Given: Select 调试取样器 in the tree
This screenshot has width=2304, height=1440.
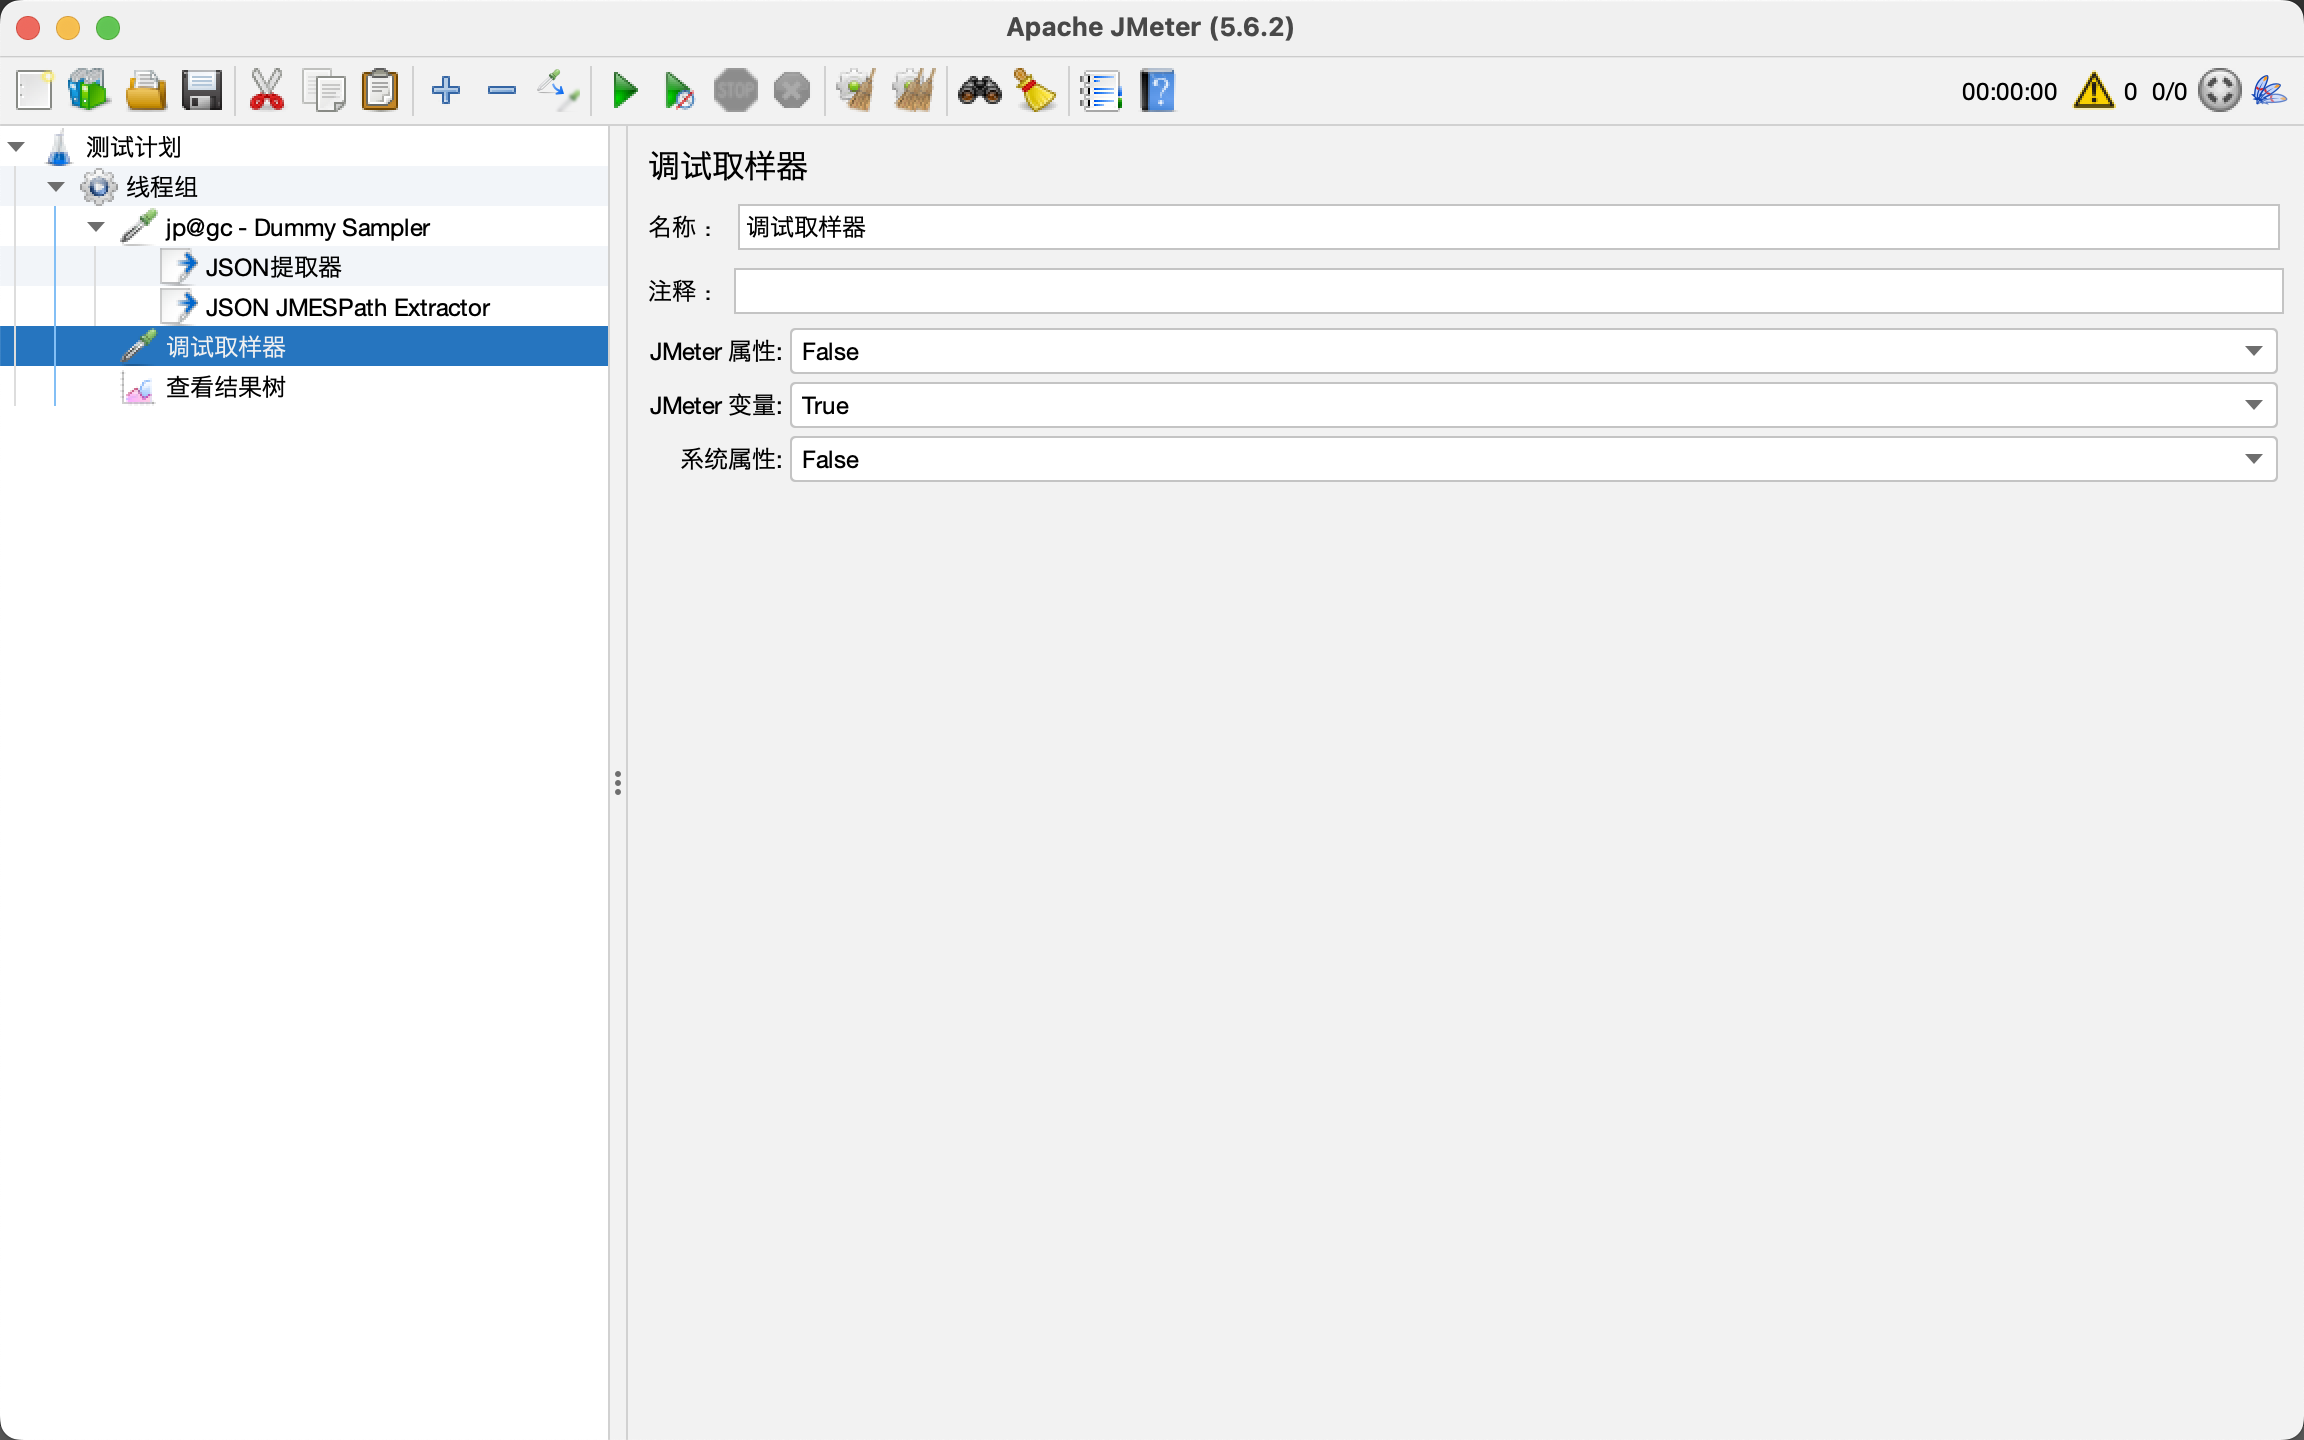Looking at the screenshot, I should click(x=225, y=347).
